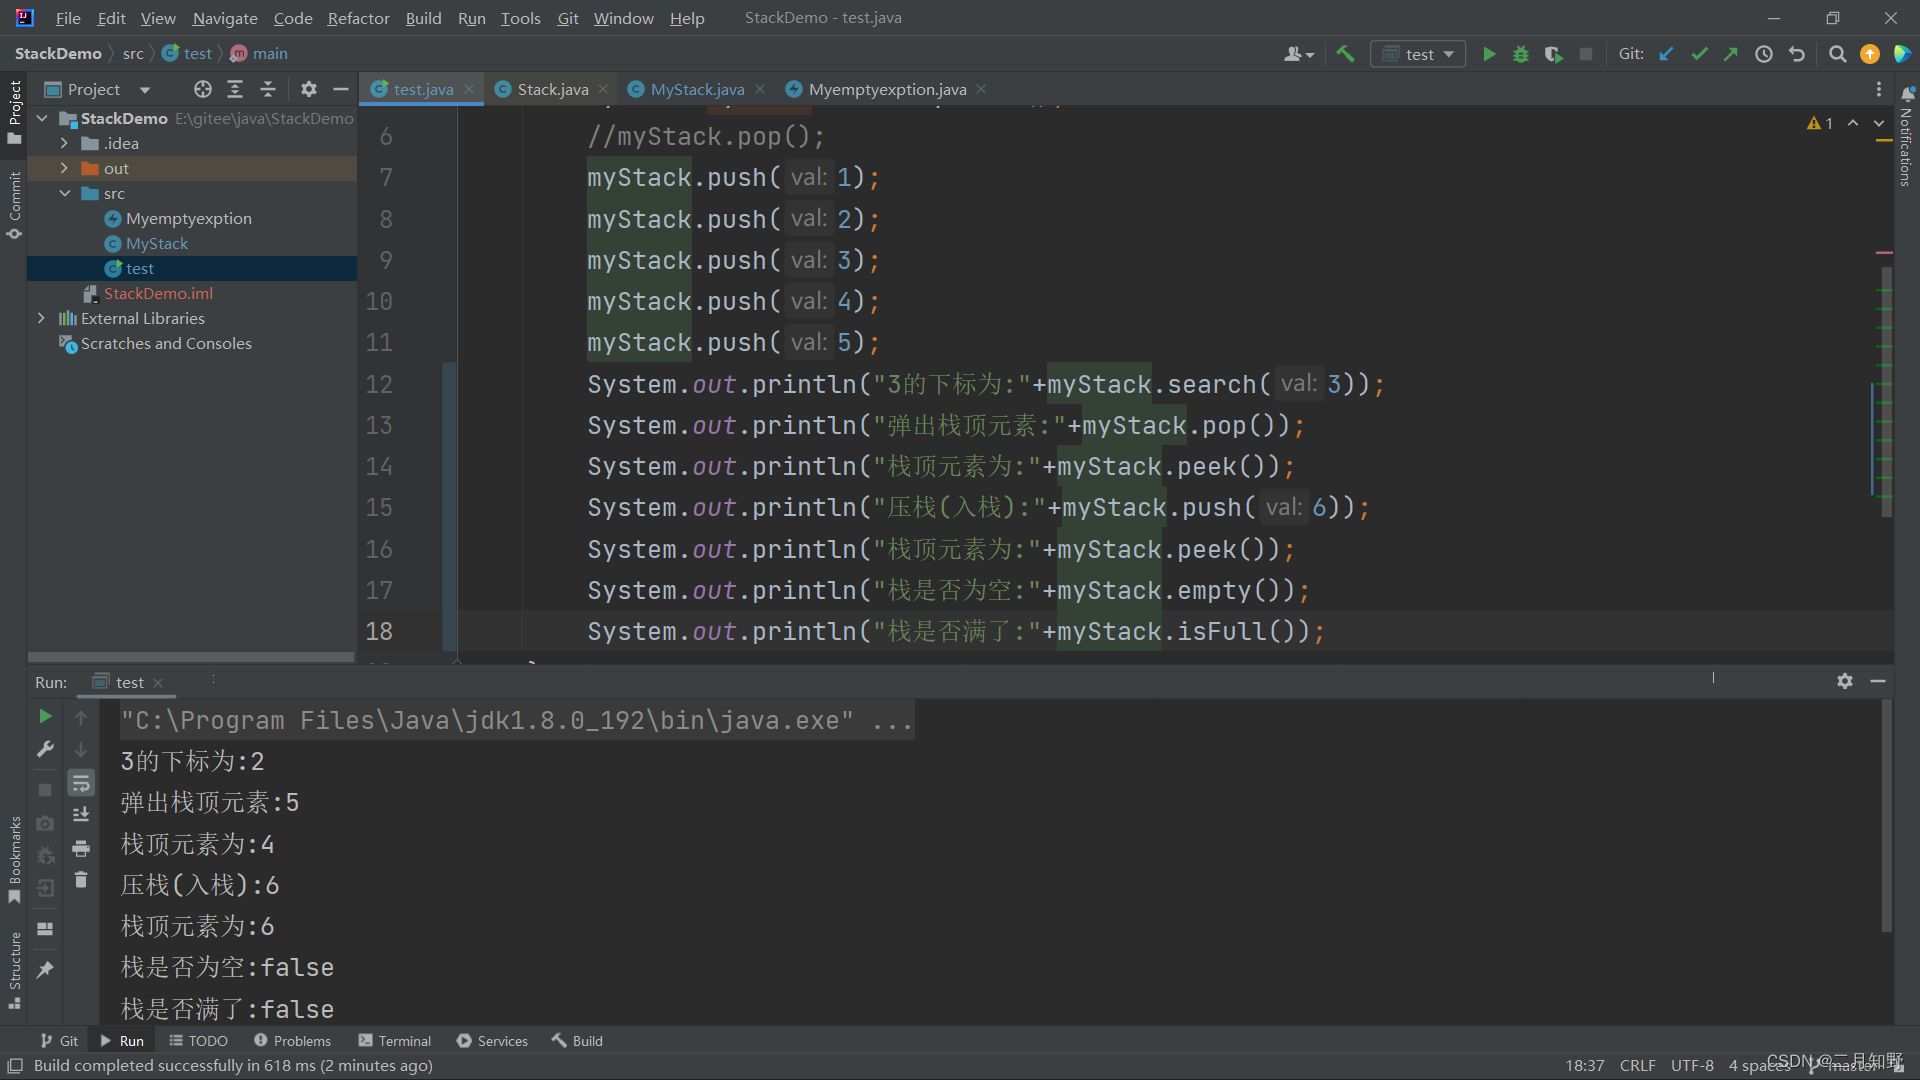Switch to the MyStack.java tab
Image resolution: width=1920 pixels, height=1080 pixels.
(697, 89)
